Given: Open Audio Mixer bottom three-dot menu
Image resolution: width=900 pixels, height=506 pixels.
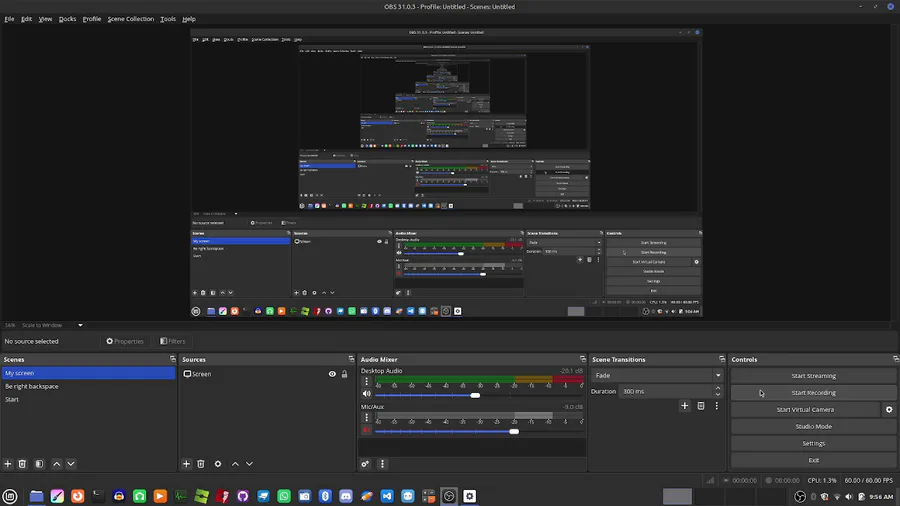Looking at the screenshot, I should tap(382, 464).
